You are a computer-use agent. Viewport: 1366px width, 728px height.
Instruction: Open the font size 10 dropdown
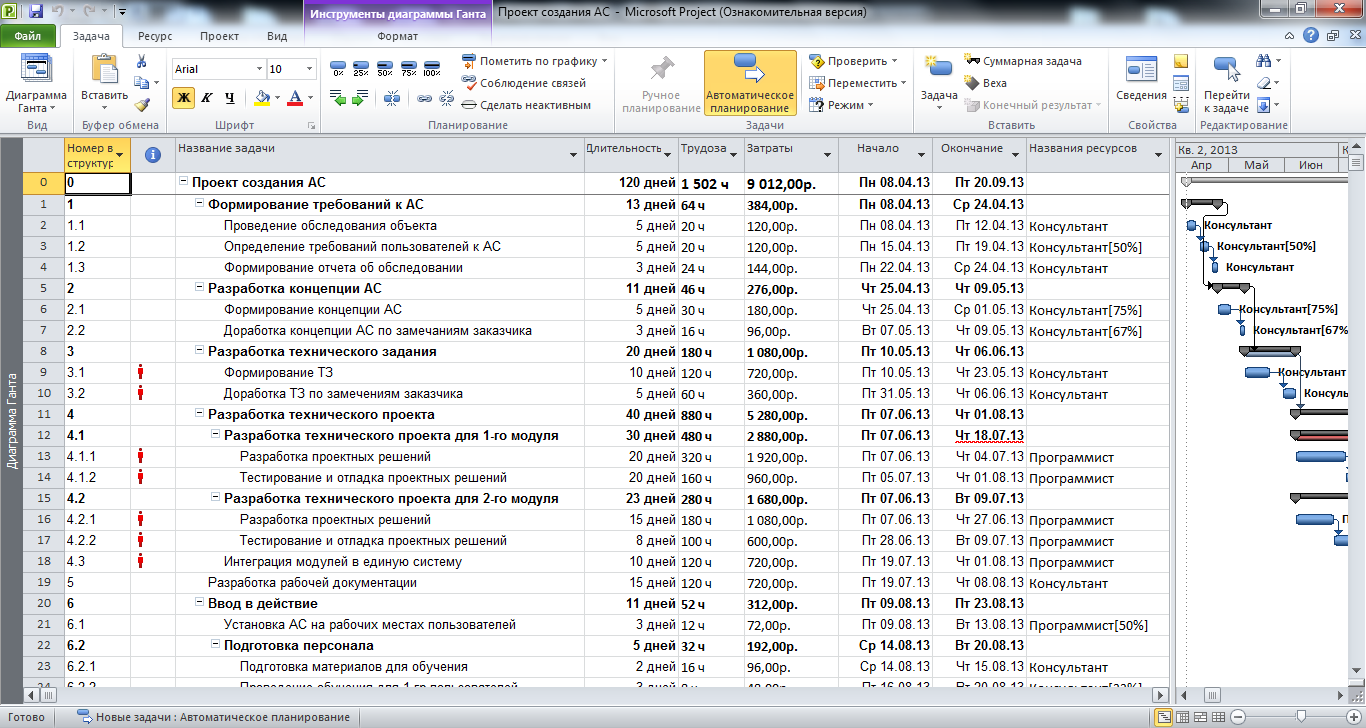[x=311, y=70]
